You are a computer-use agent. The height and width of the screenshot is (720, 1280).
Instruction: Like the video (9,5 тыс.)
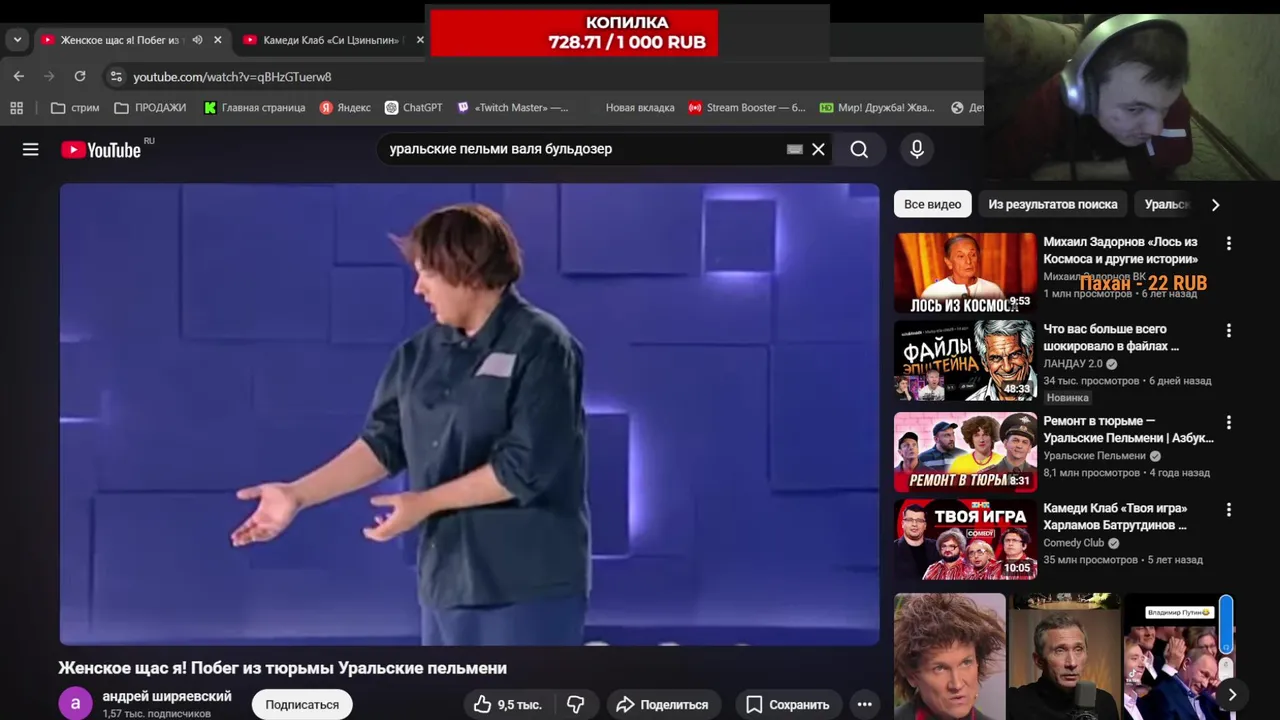tap(508, 704)
